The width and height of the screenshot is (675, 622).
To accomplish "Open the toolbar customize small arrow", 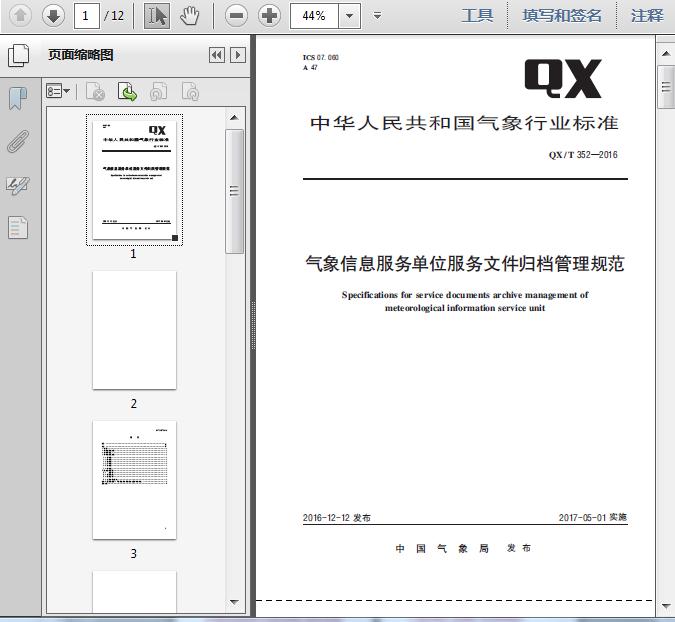I will click(x=377, y=16).
